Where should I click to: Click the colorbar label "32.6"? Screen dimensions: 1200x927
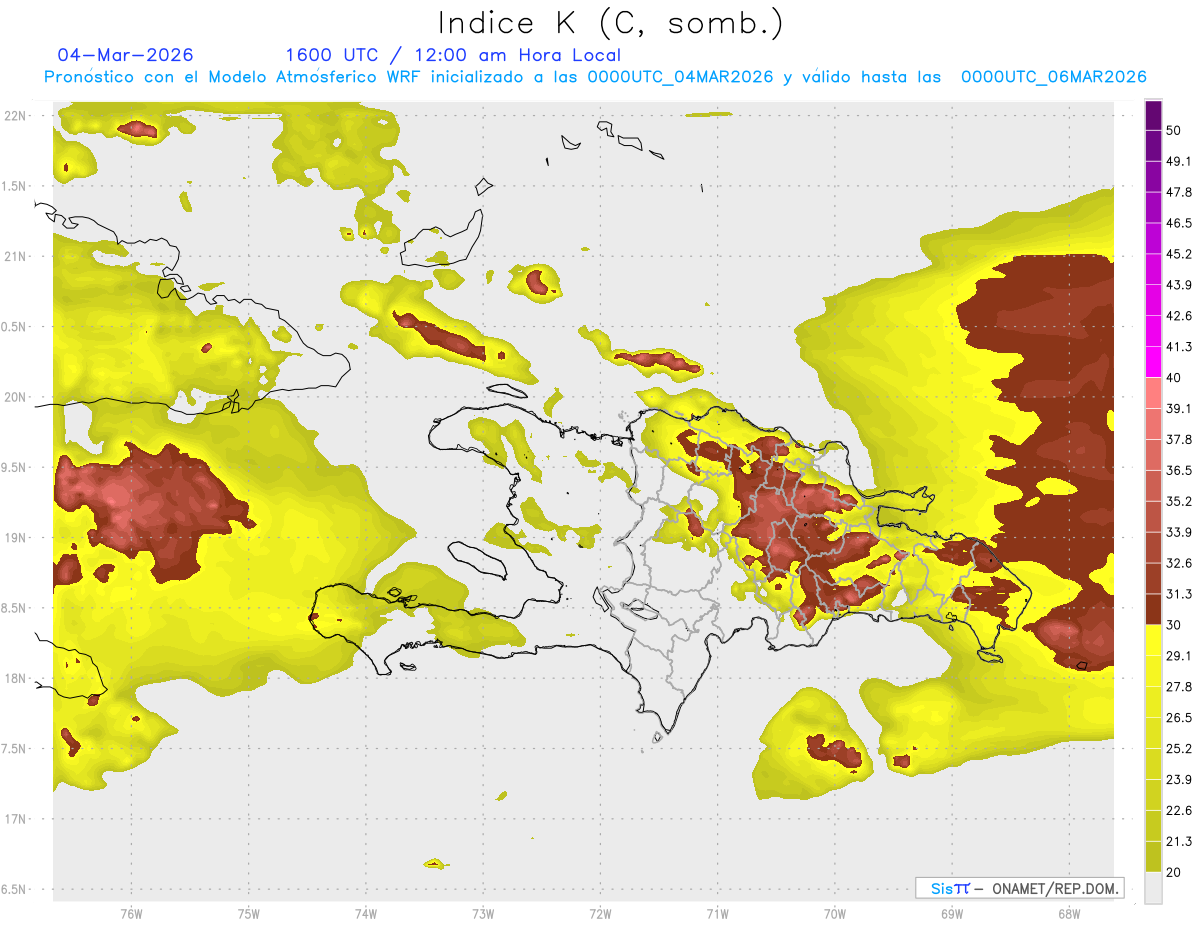pyautogui.click(x=1179, y=563)
